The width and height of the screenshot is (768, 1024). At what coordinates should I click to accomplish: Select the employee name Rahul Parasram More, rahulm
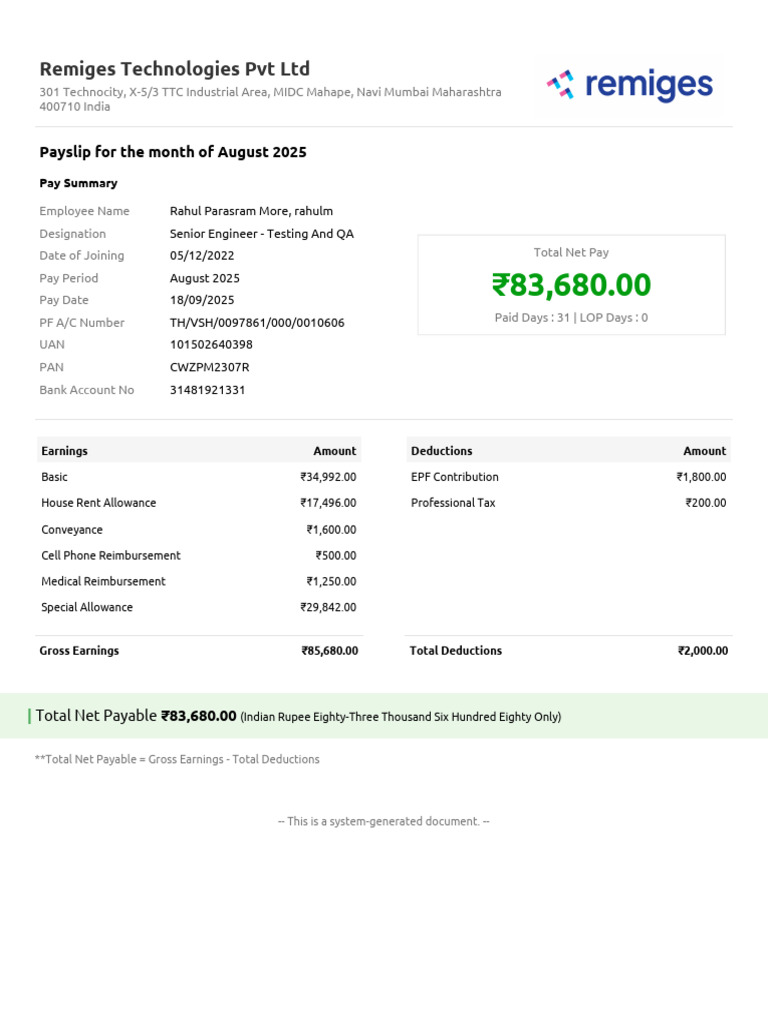pyautogui.click(x=251, y=211)
